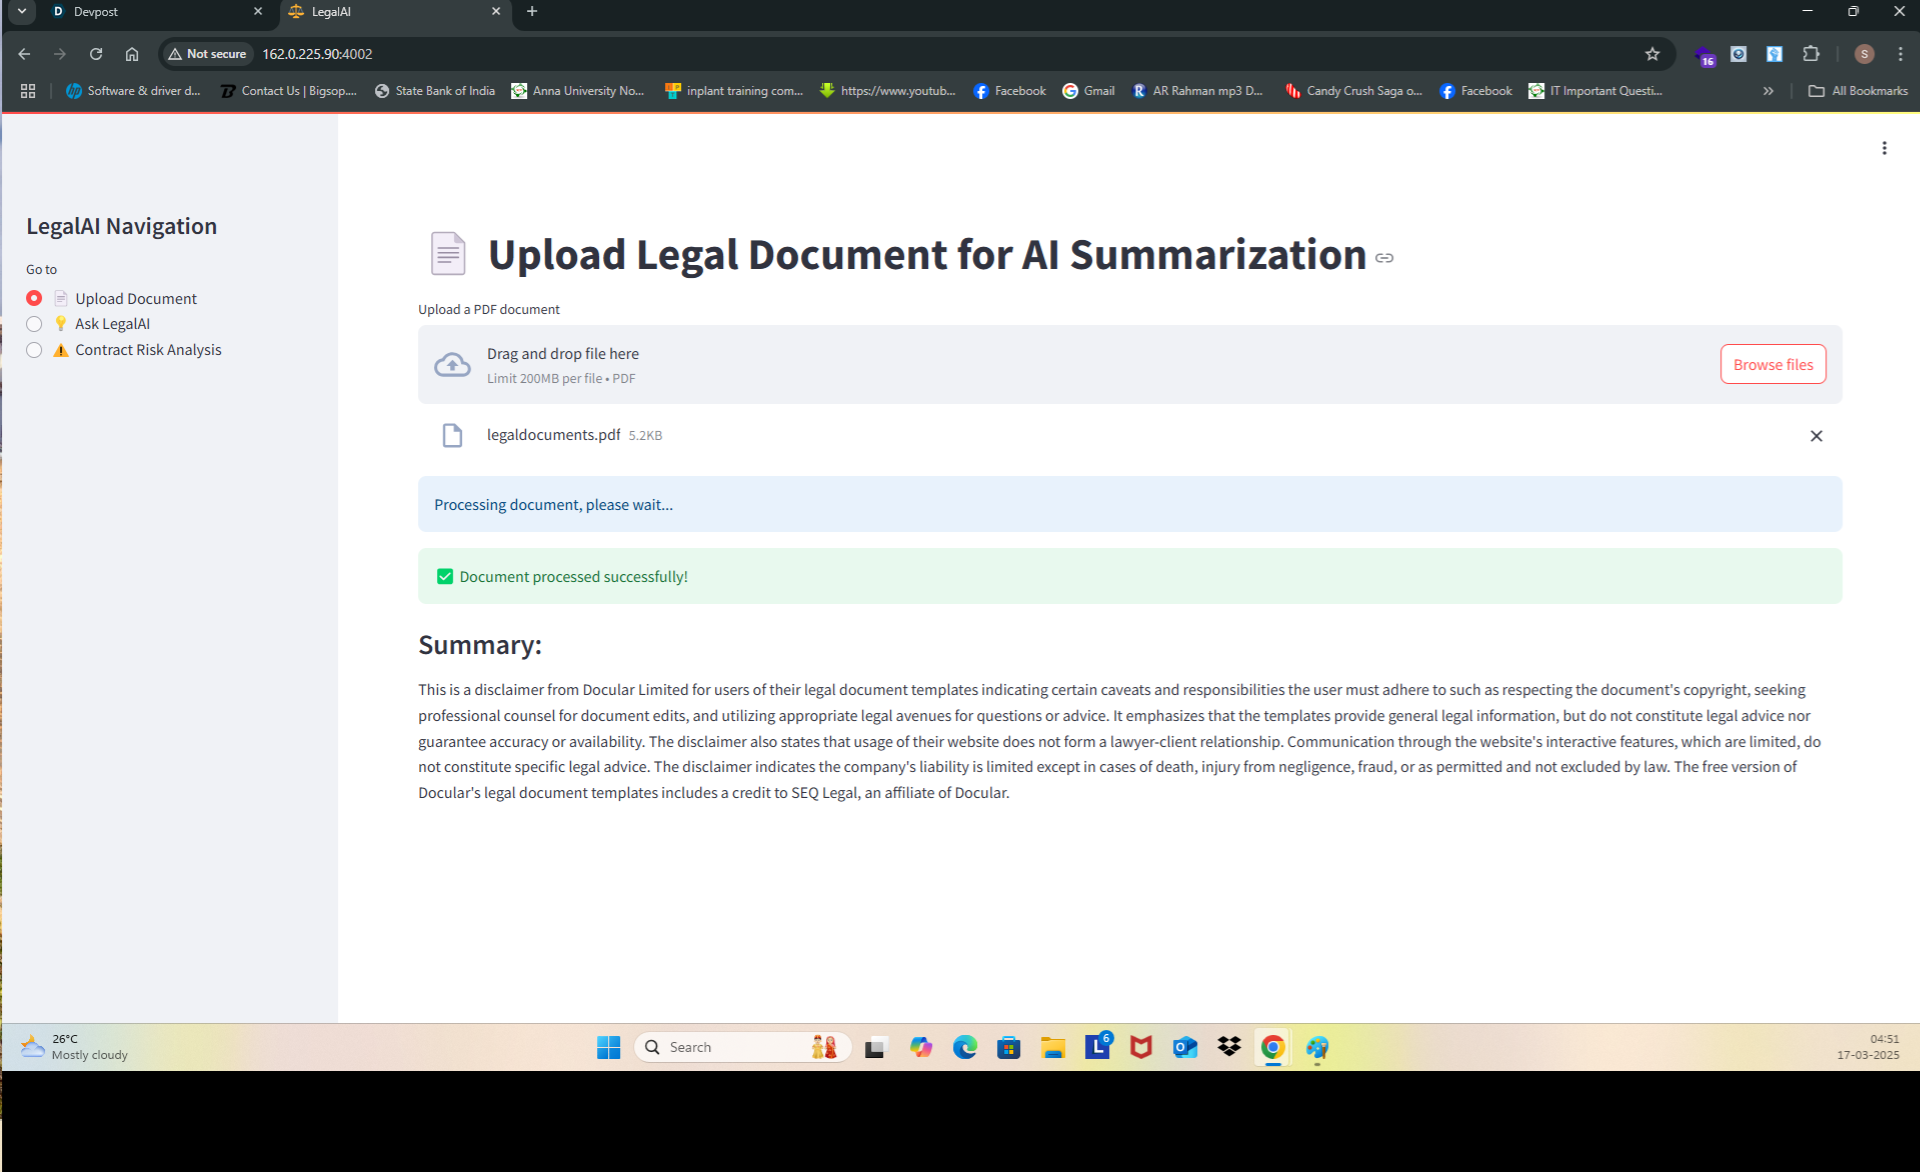Open the Streamlit three-dot main menu
Viewport: 1920px width, 1172px height.
point(1884,148)
